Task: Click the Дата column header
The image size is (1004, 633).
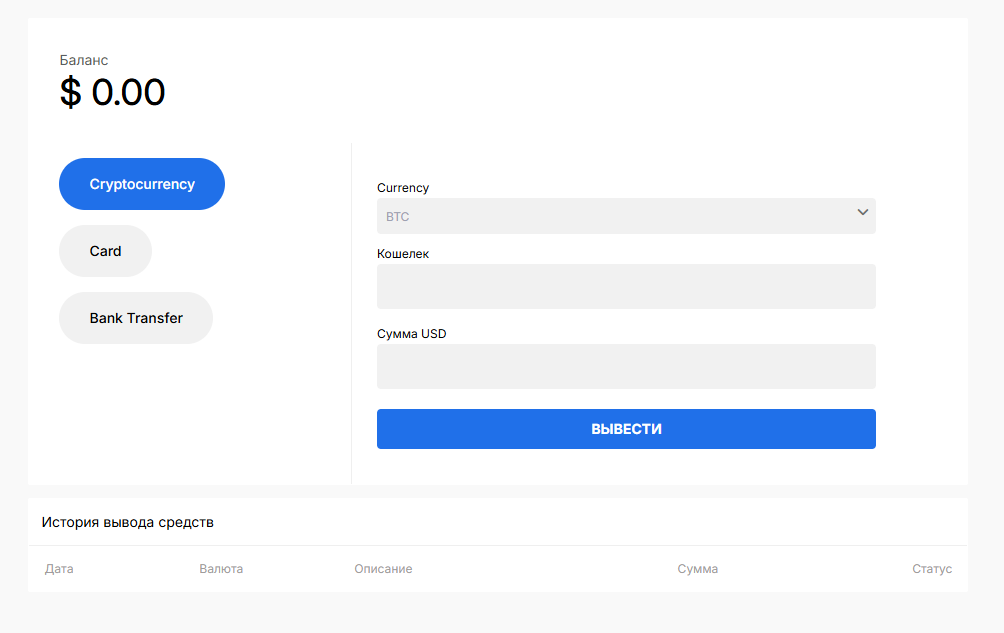Action: [59, 569]
